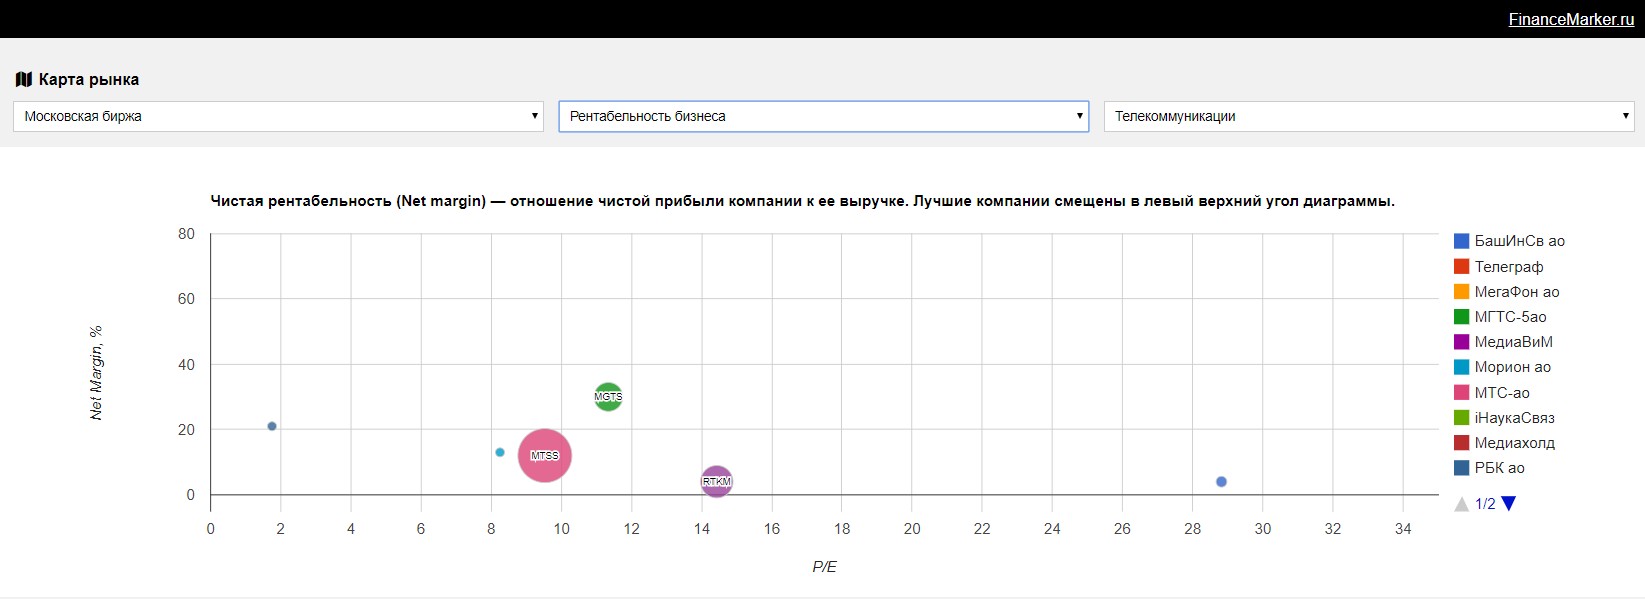Open the FinanceMarker.ru link

click(1570, 19)
